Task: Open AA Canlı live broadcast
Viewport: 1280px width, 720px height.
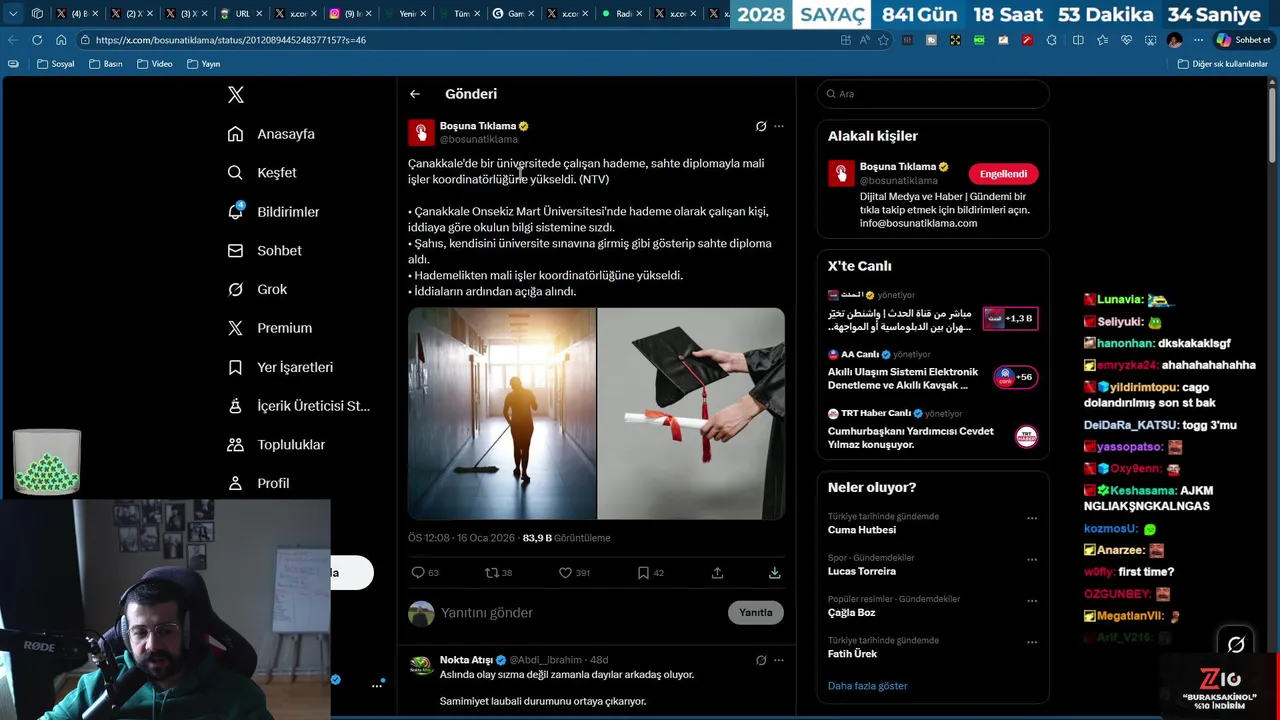Action: (x=933, y=372)
